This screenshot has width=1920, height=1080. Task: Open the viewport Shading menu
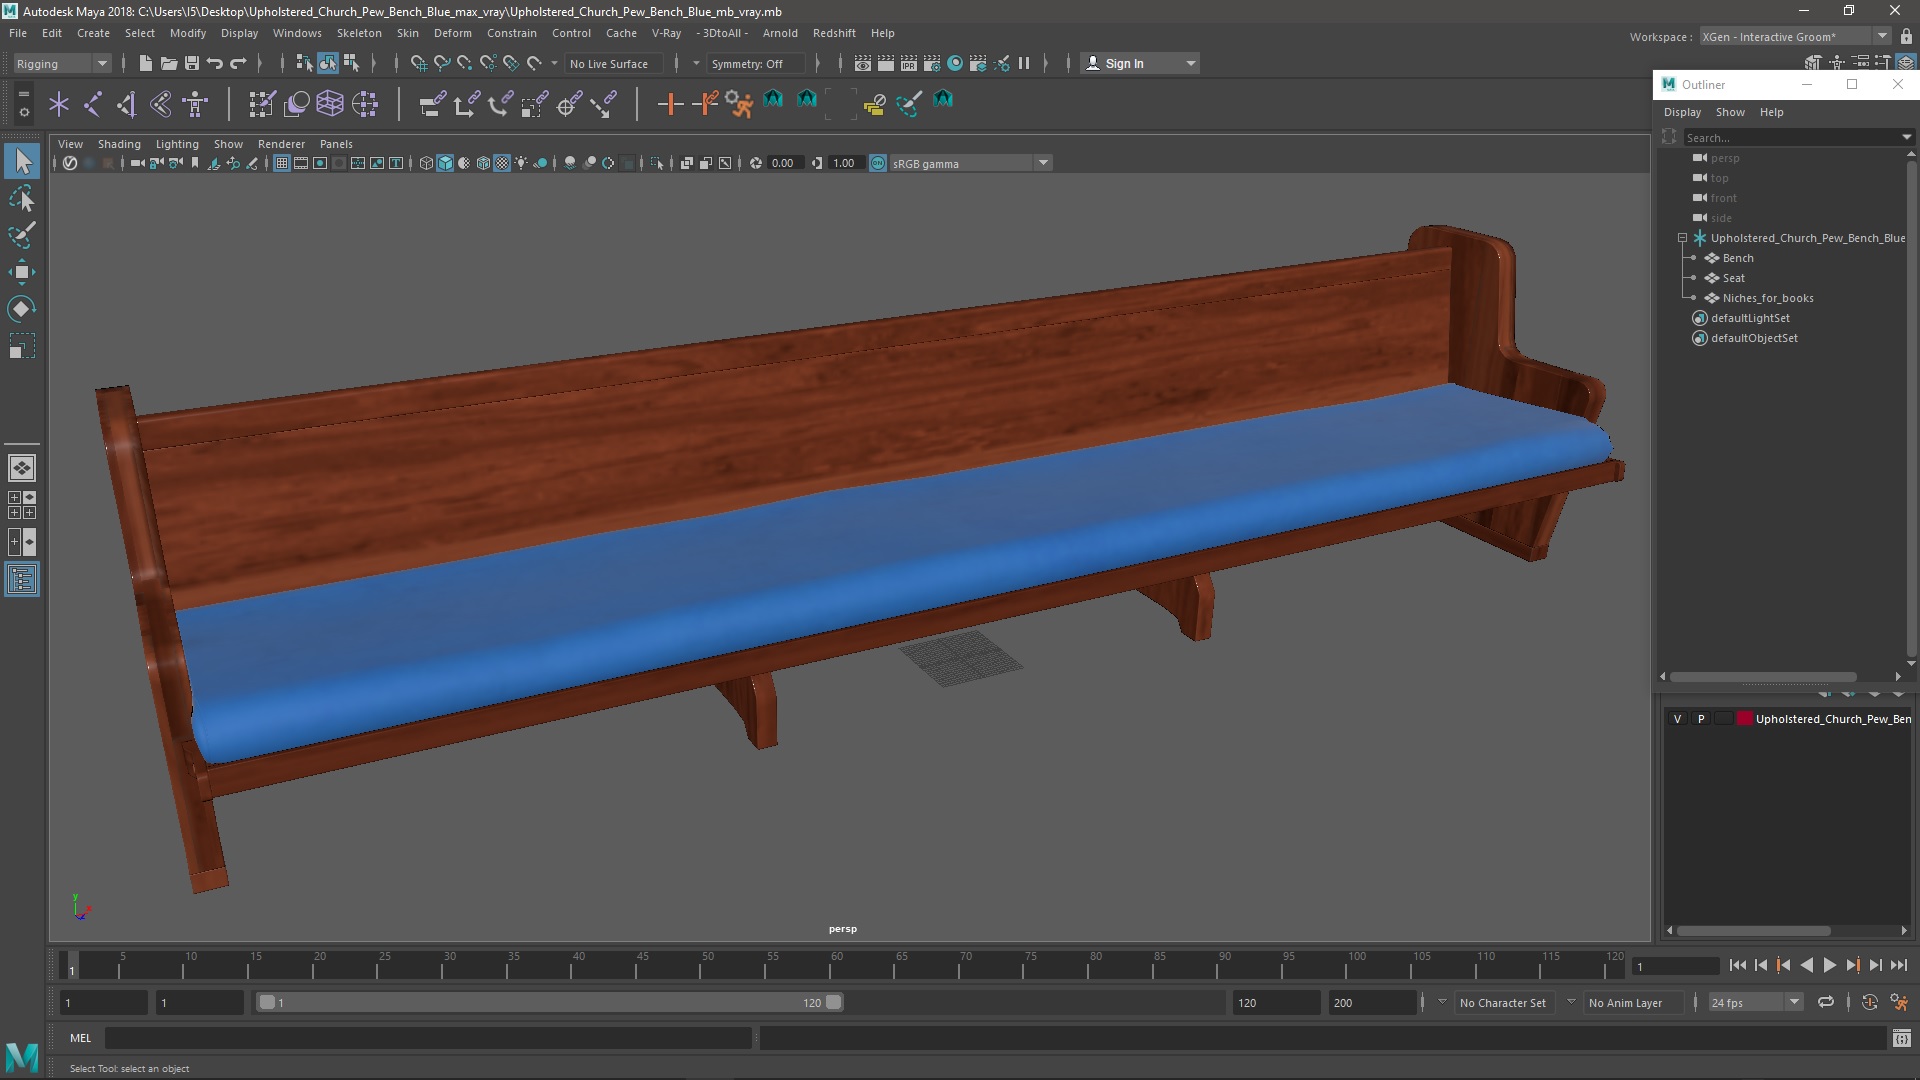[119, 144]
